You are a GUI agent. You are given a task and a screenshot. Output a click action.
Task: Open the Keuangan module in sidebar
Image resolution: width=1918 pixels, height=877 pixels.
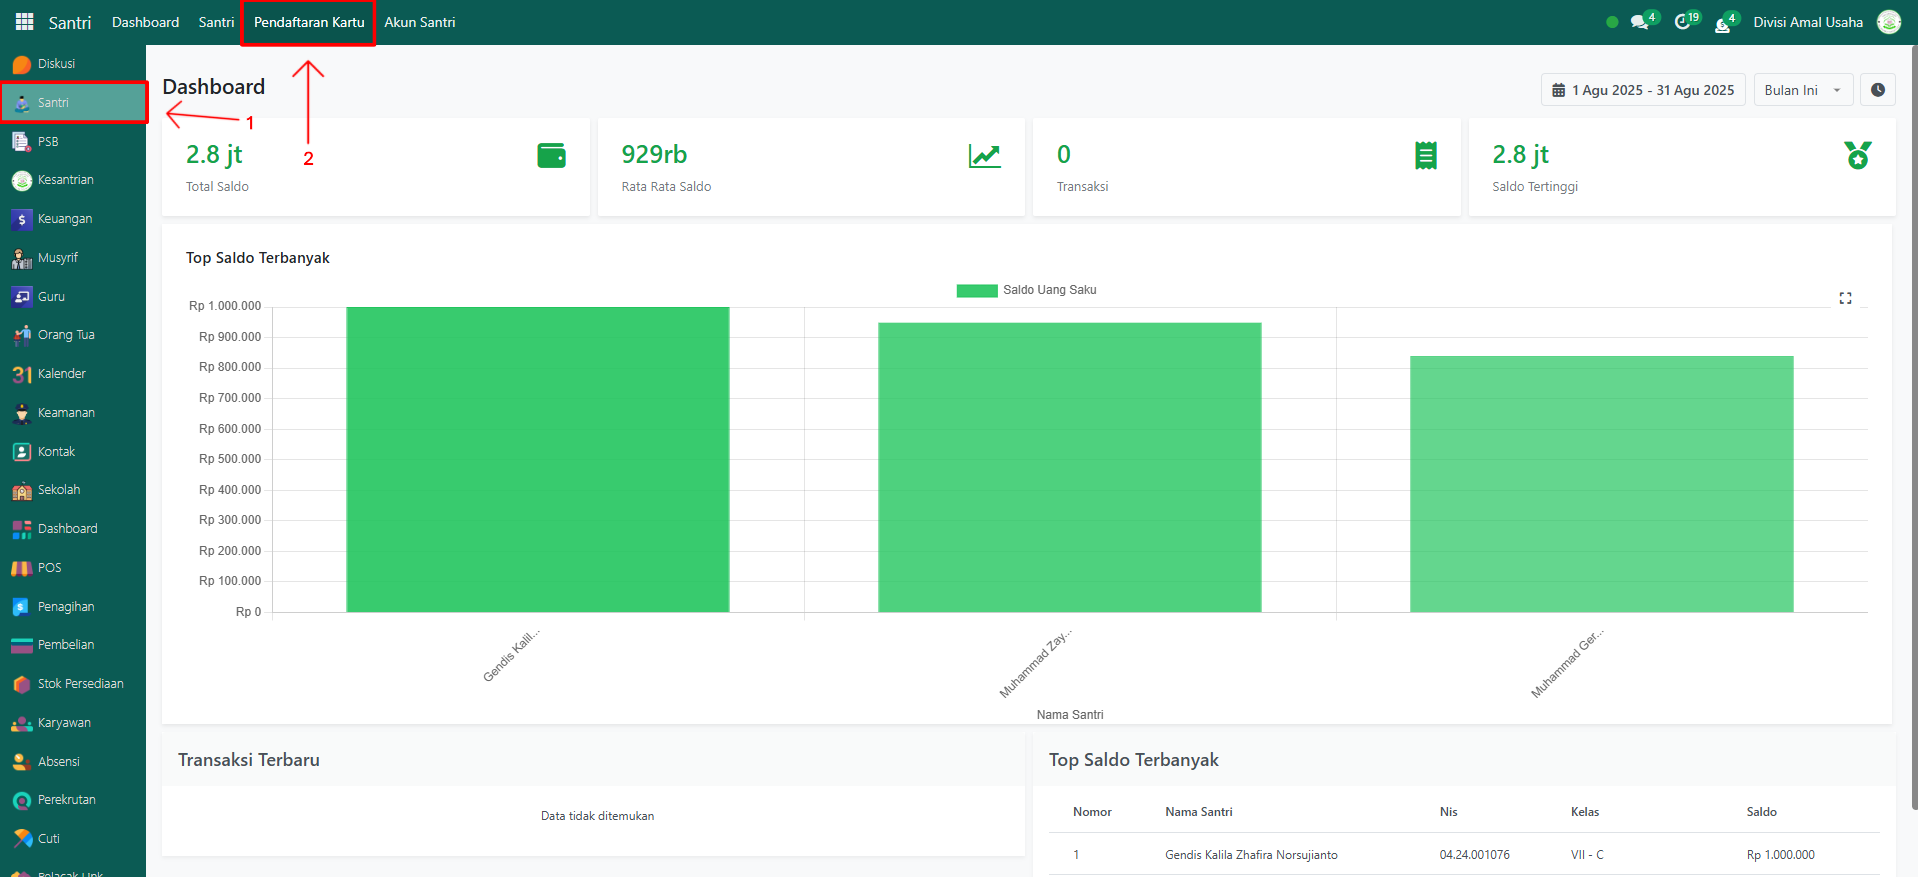click(64, 219)
